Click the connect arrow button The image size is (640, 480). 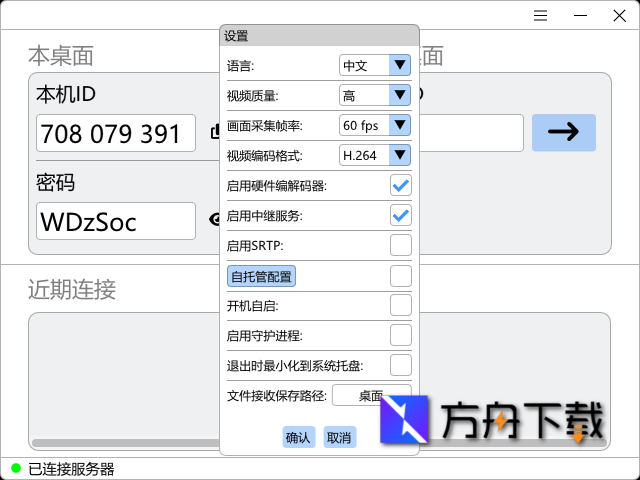coord(564,133)
